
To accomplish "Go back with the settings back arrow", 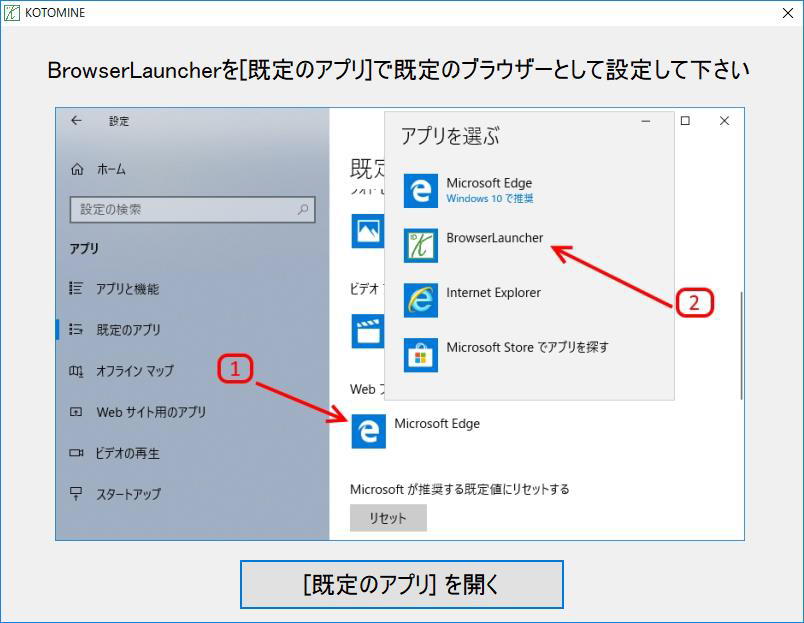I will (77, 121).
